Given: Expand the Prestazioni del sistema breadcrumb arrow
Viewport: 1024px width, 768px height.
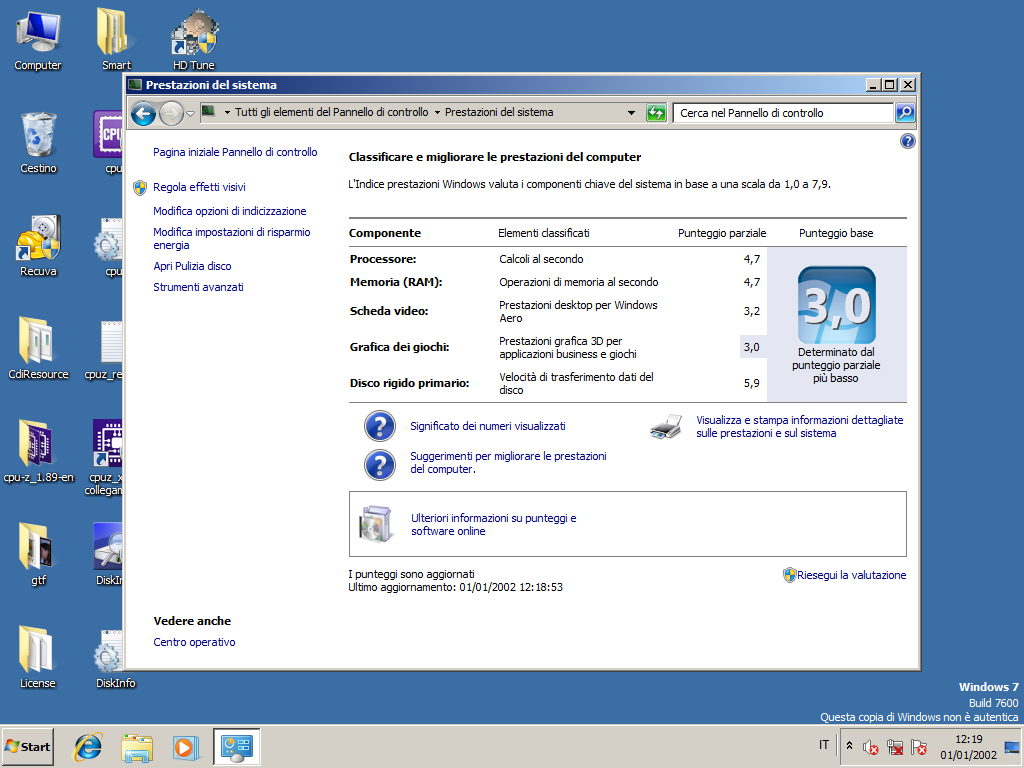Looking at the screenshot, I should [437, 113].
